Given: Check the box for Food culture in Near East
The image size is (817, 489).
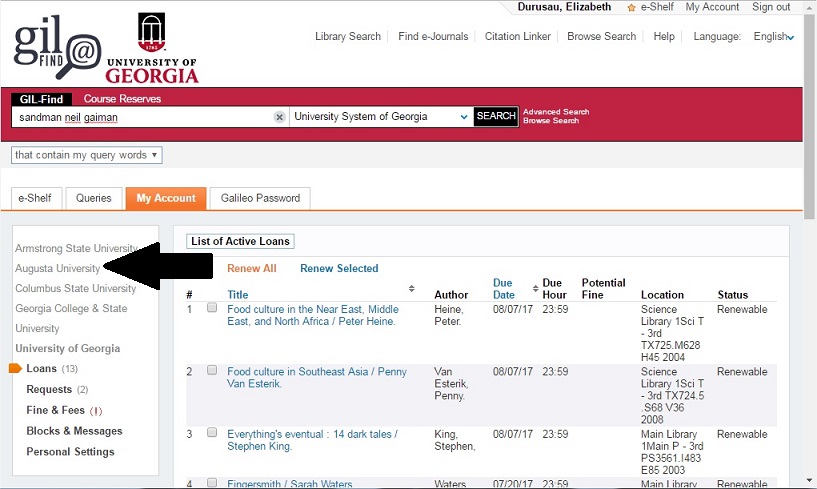Looking at the screenshot, I should 212,309.
